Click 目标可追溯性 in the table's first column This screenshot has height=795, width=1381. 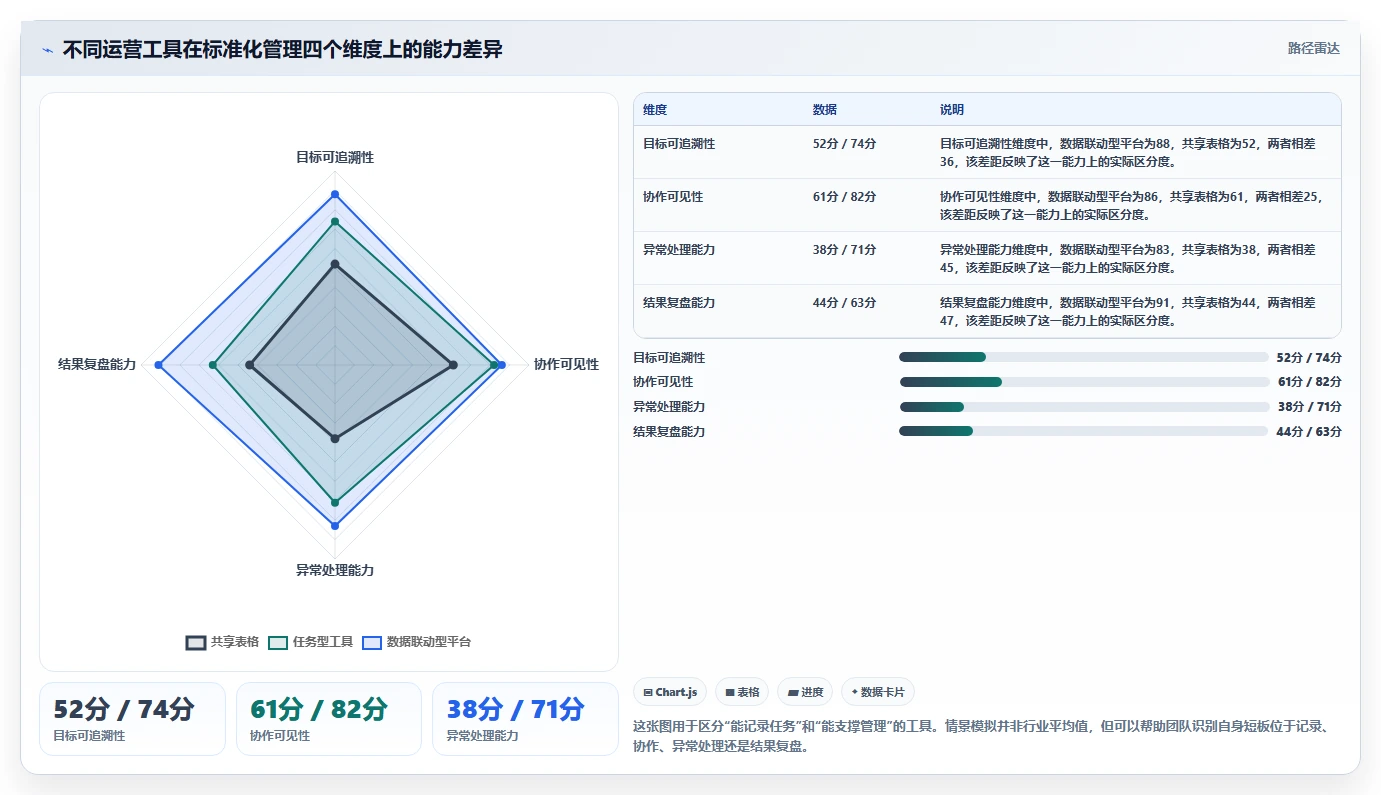tap(679, 144)
